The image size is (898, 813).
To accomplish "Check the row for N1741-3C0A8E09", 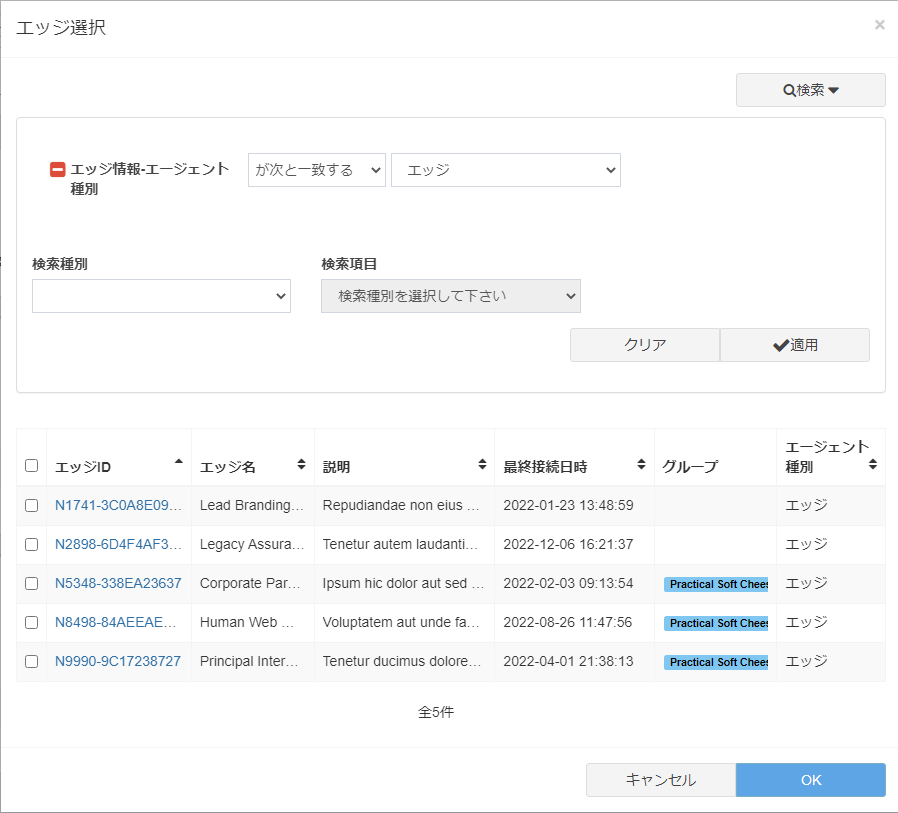I will (31, 506).
